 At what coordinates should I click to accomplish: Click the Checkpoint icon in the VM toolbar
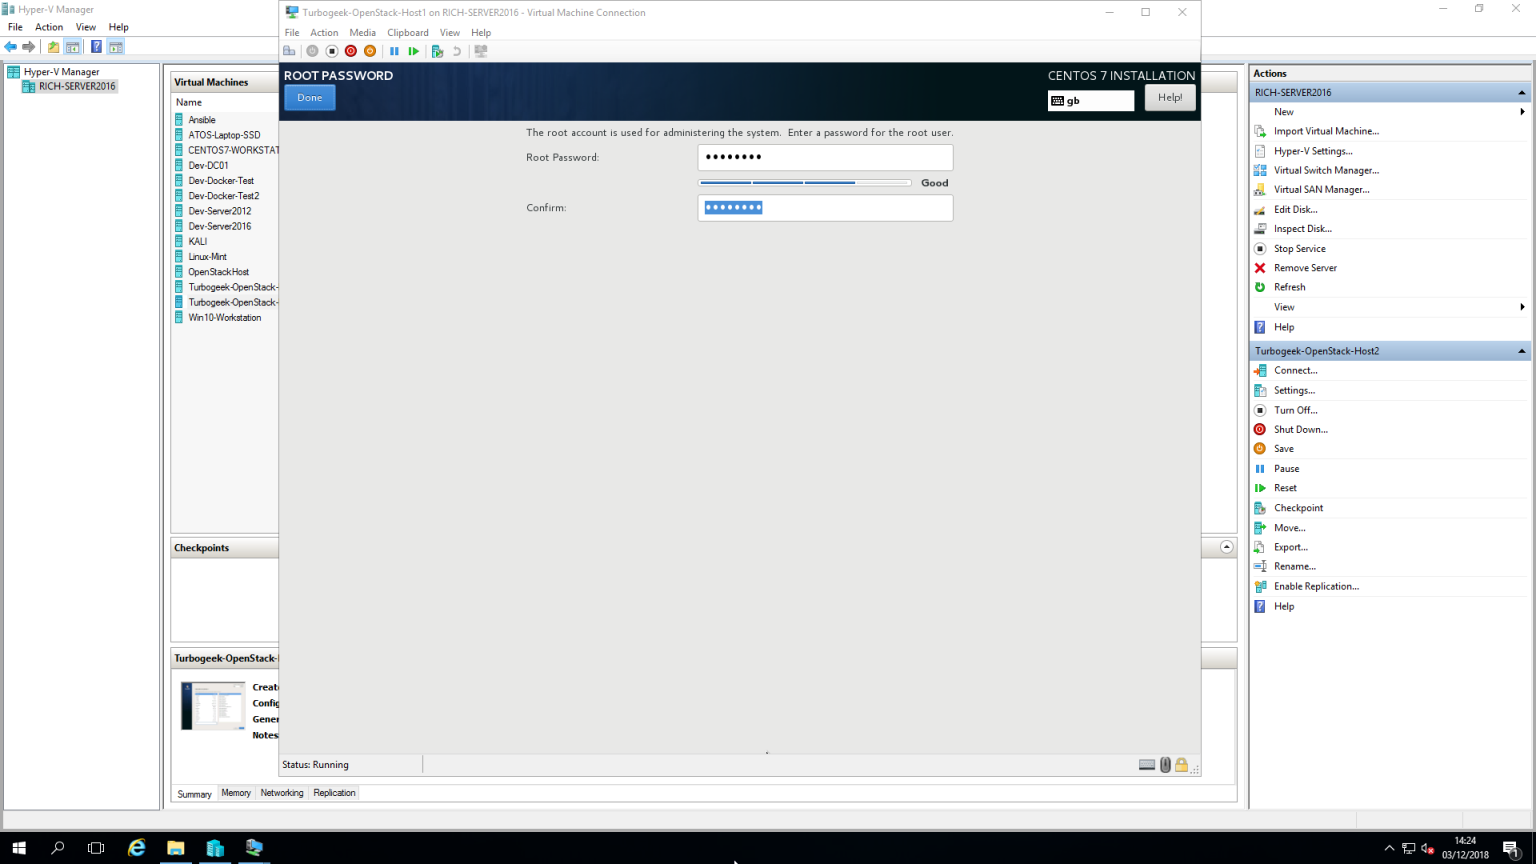[x=437, y=51]
